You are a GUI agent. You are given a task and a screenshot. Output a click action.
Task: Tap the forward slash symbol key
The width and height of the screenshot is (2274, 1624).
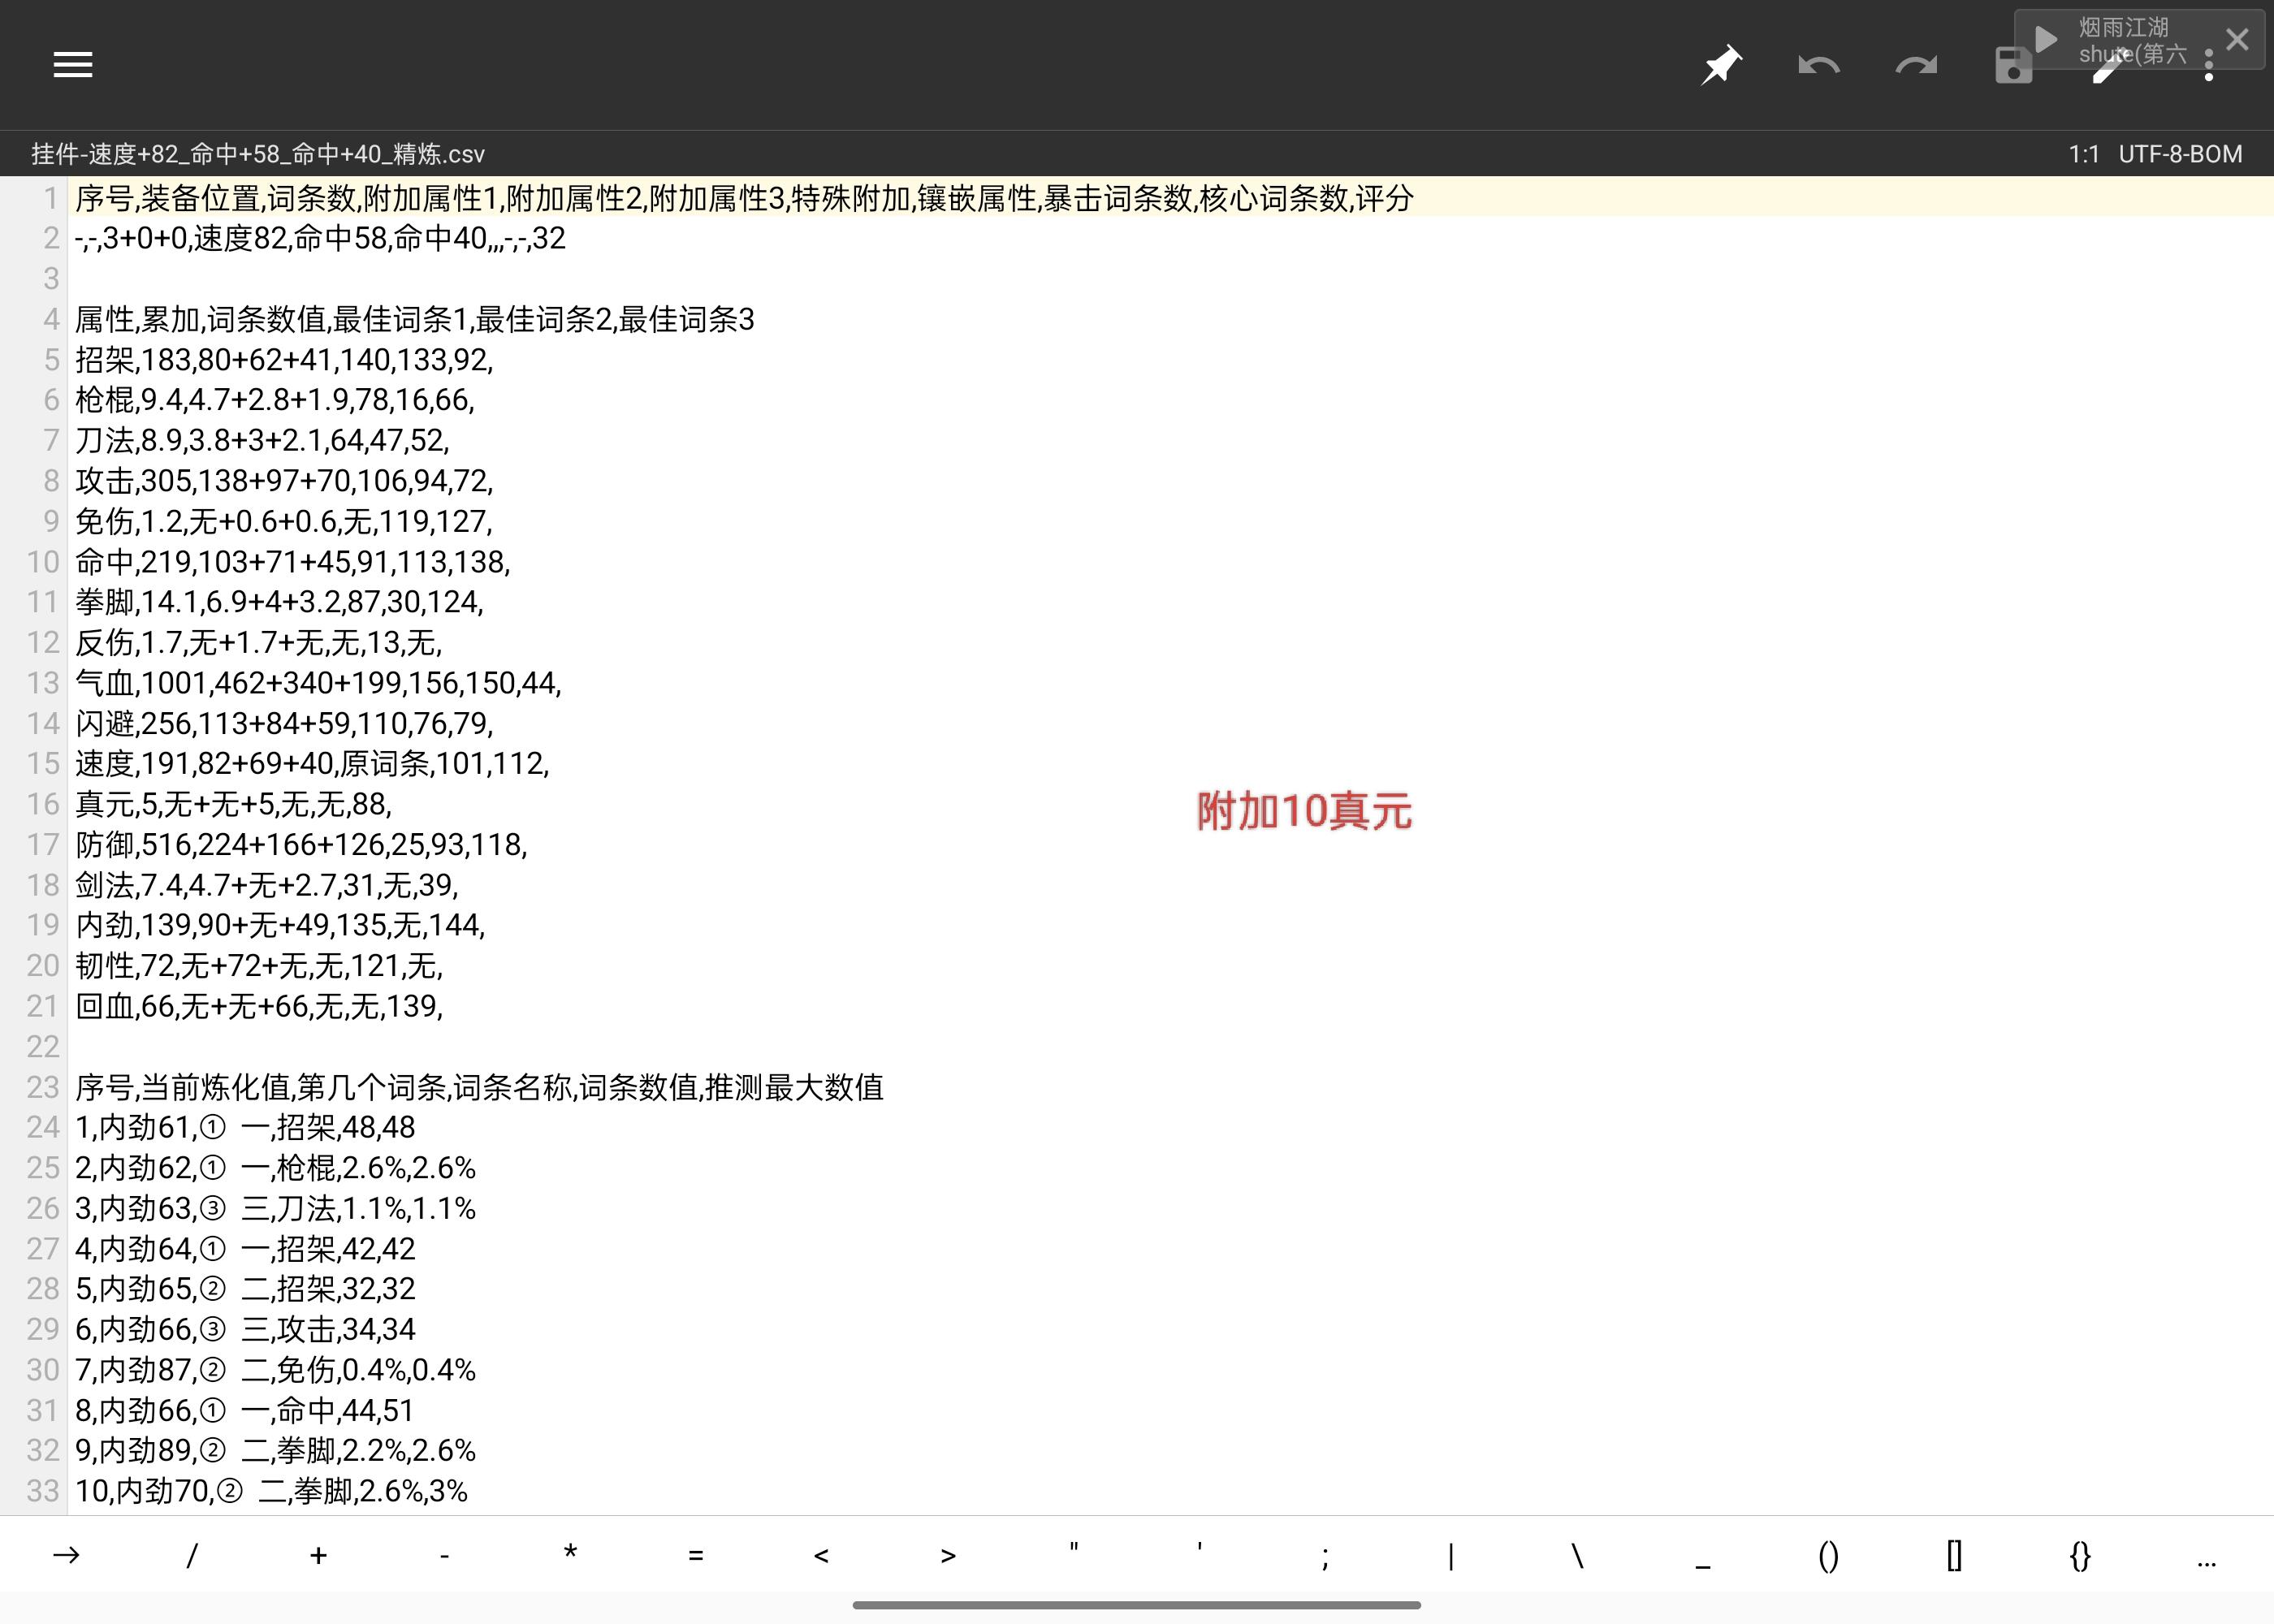[x=192, y=1555]
